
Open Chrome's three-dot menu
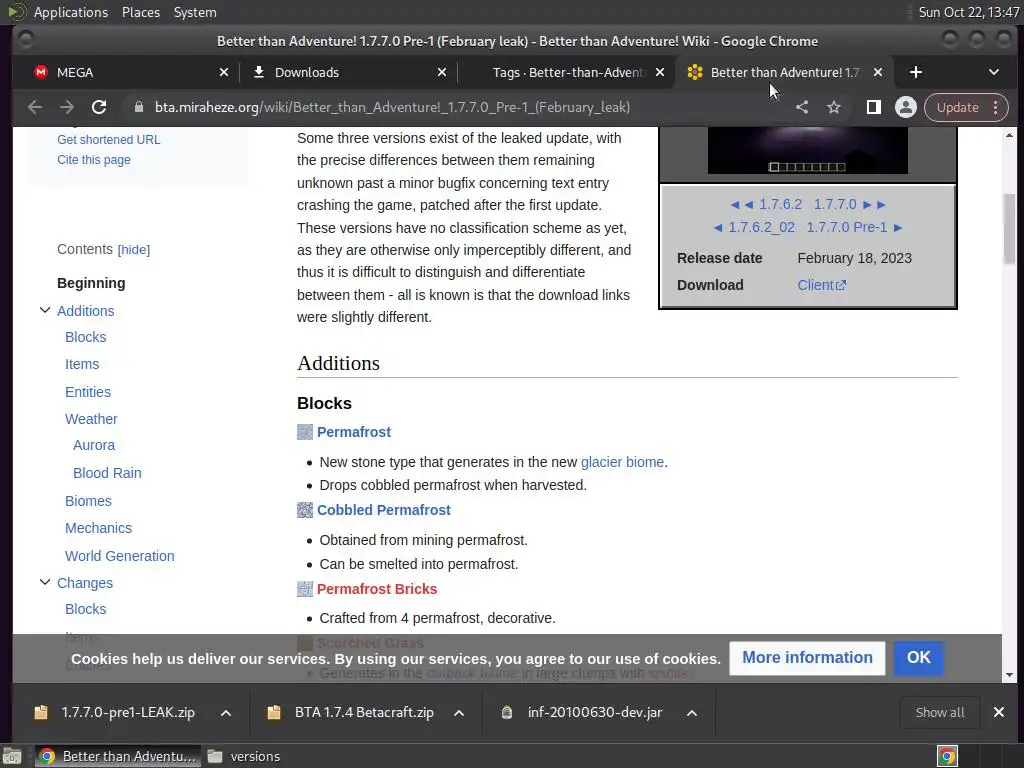click(x=996, y=107)
